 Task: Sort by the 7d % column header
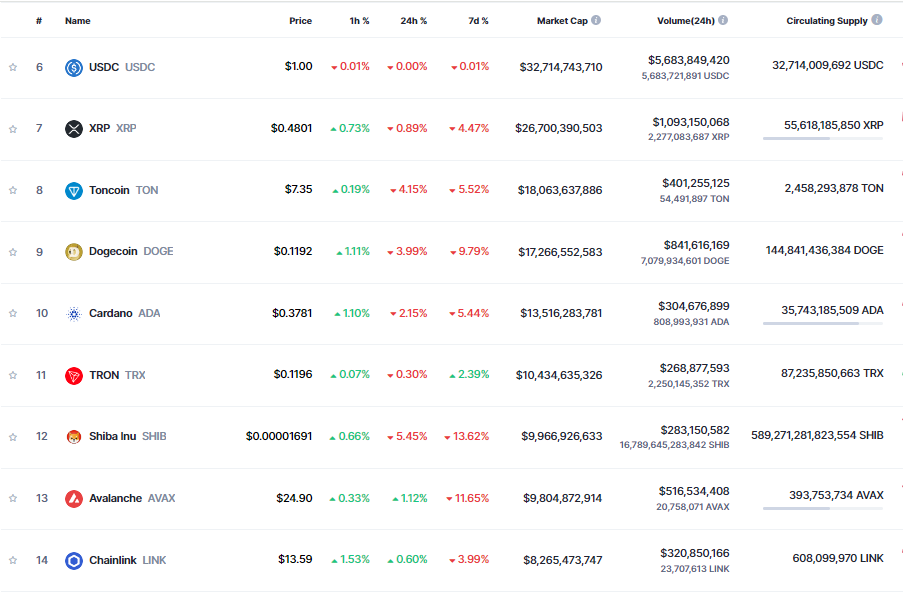(x=478, y=21)
